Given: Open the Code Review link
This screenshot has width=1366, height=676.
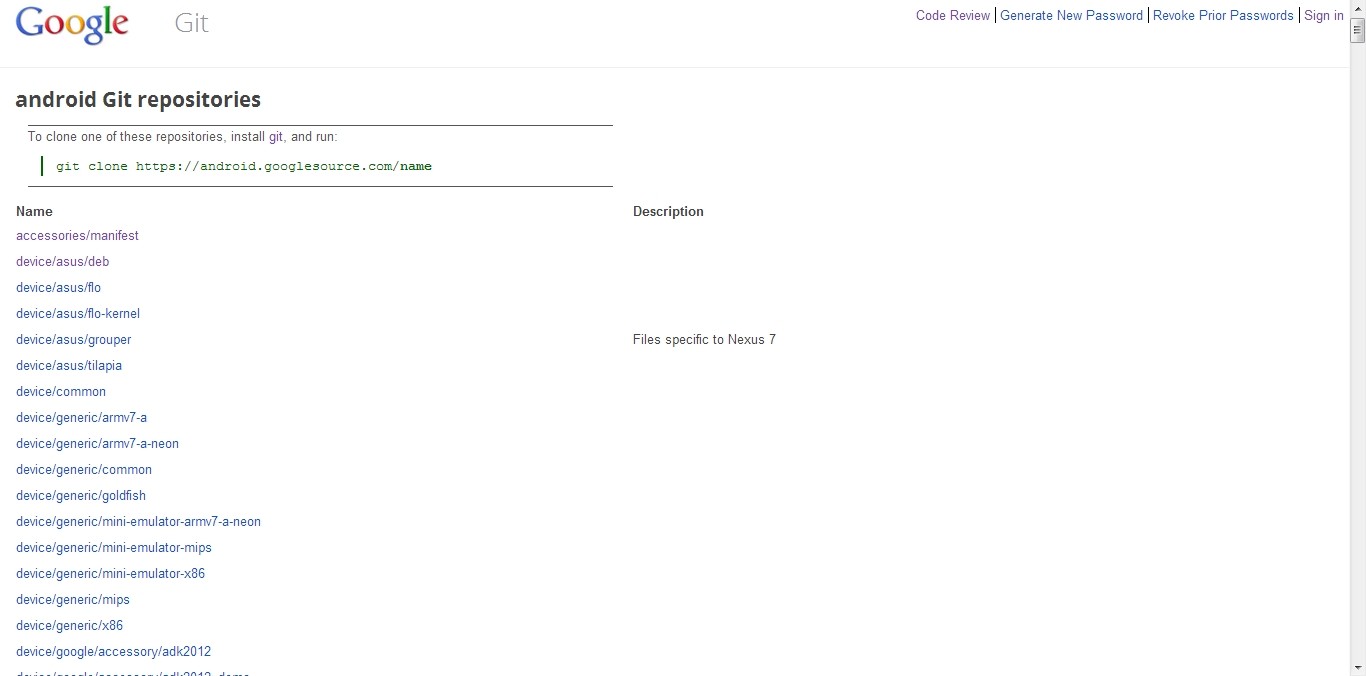Looking at the screenshot, I should pyautogui.click(x=953, y=15).
